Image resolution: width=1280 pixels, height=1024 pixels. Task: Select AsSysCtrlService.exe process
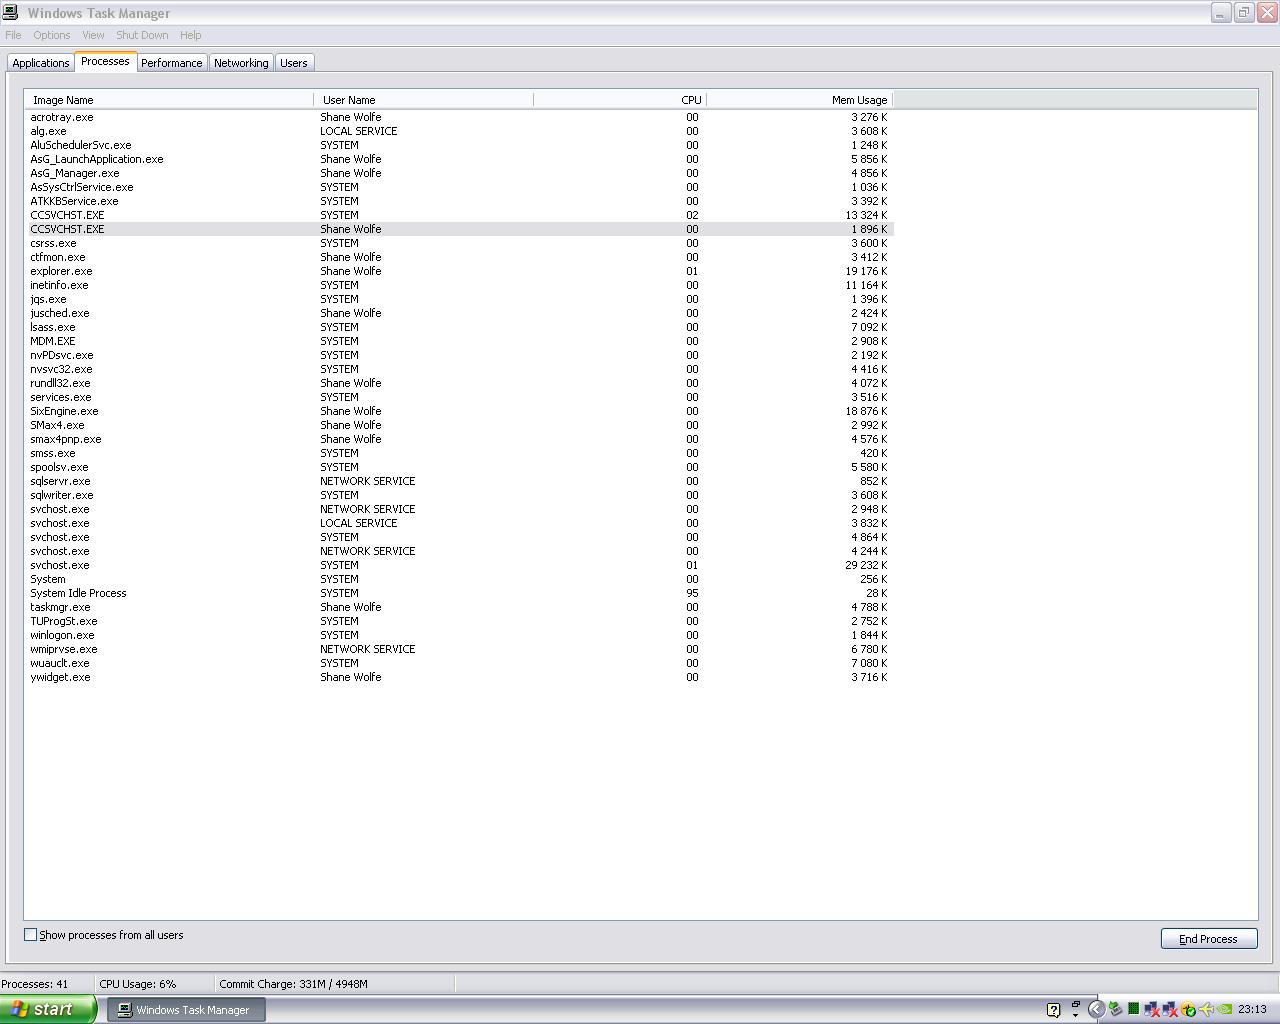459,187
